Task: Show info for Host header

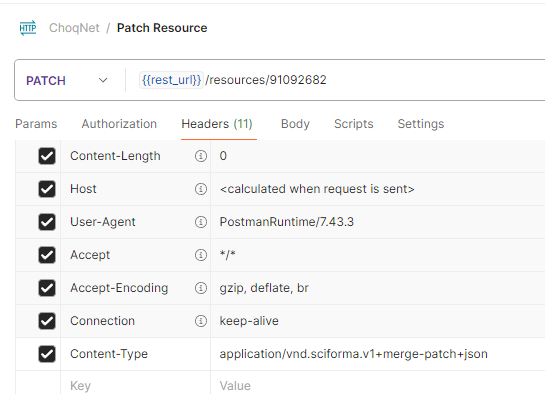Action: 201,189
